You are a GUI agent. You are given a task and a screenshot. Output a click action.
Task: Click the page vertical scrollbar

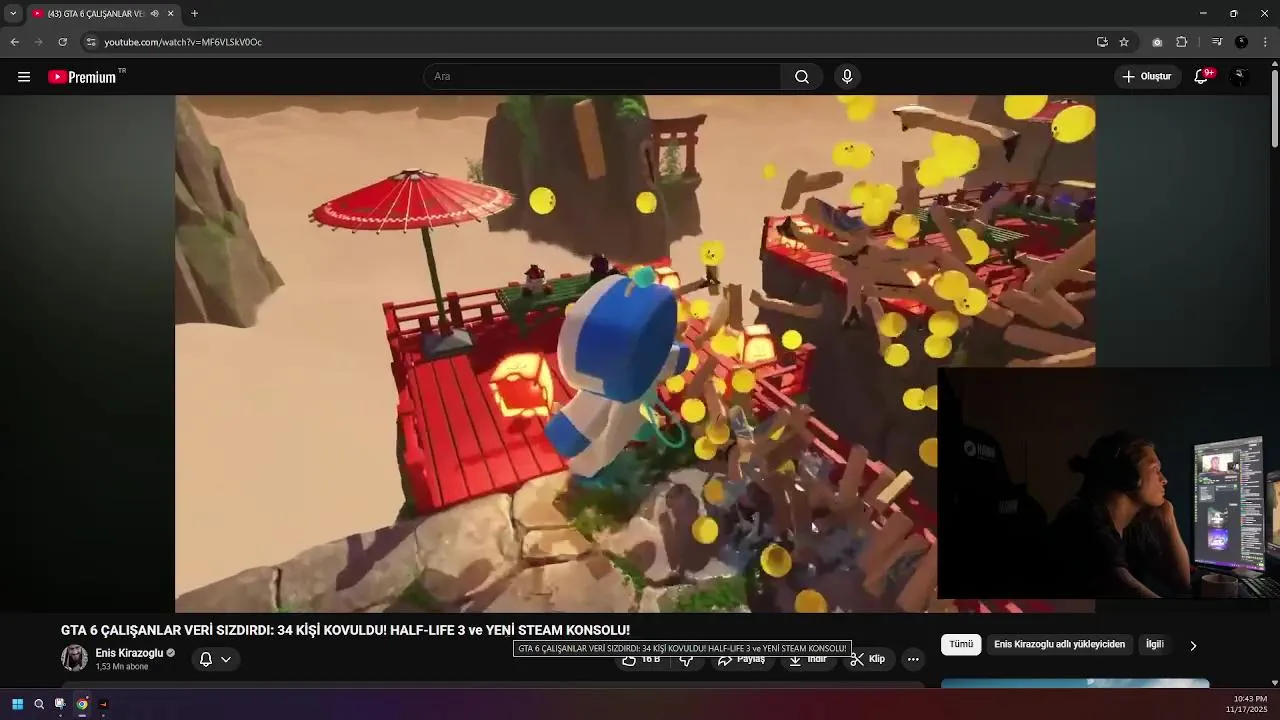coord(1274,110)
